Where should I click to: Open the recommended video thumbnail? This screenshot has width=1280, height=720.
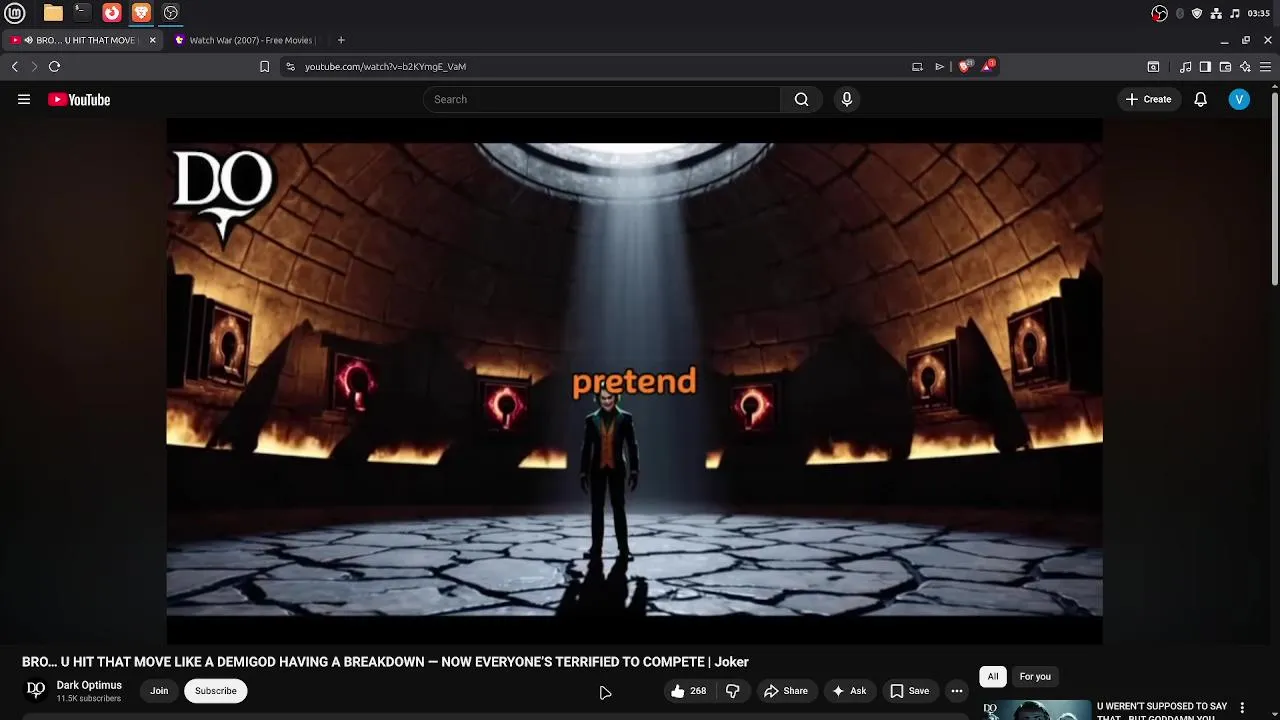1035,710
